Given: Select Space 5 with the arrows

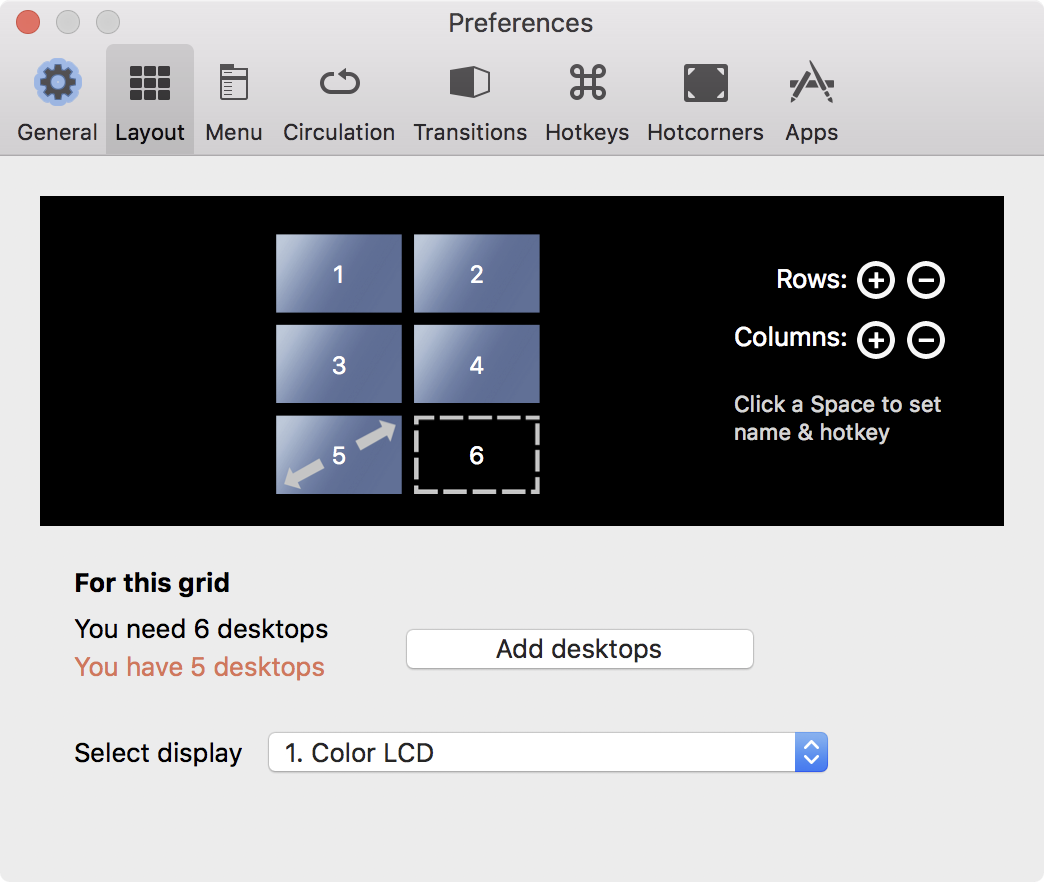Looking at the screenshot, I should (339, 456).
